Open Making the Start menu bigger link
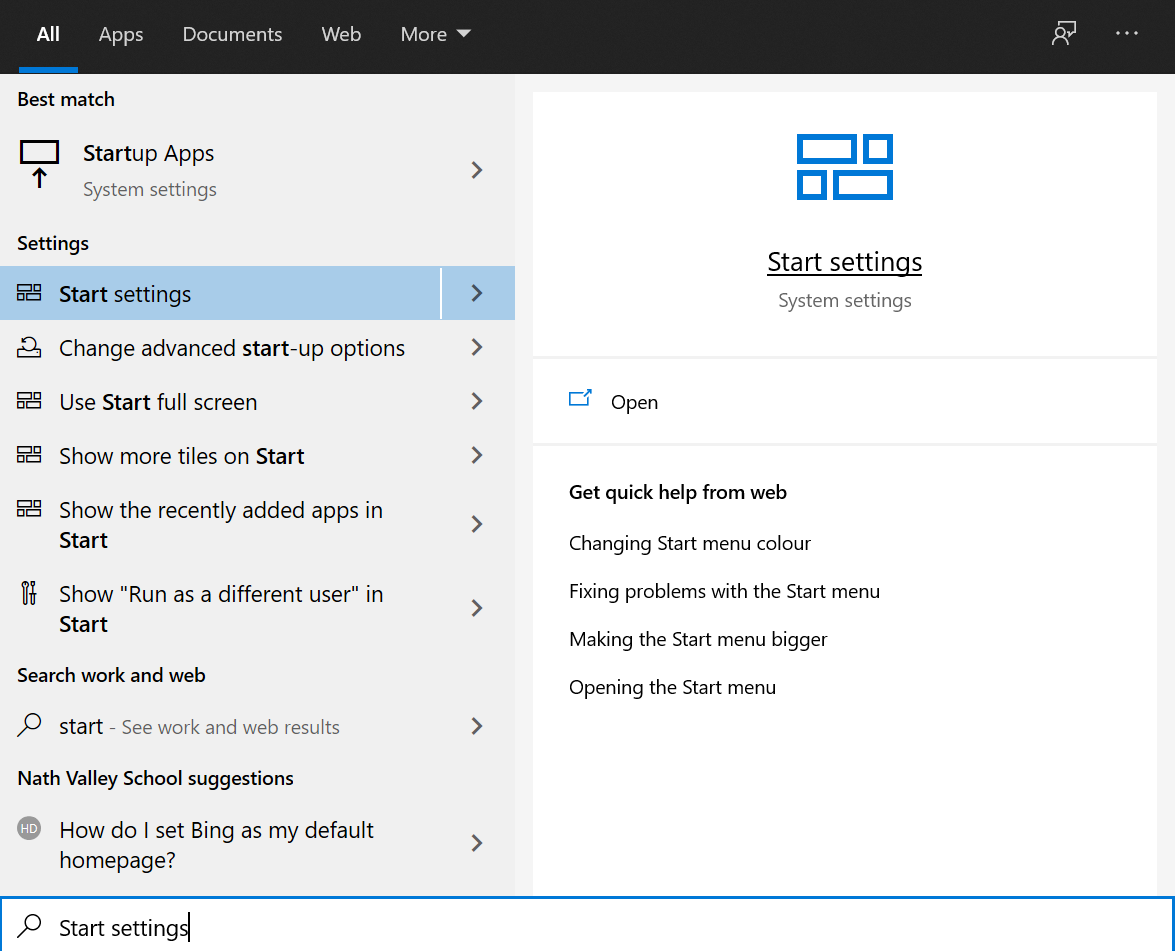This screenshot has height=951, width=1175. [x=698, y=639]
